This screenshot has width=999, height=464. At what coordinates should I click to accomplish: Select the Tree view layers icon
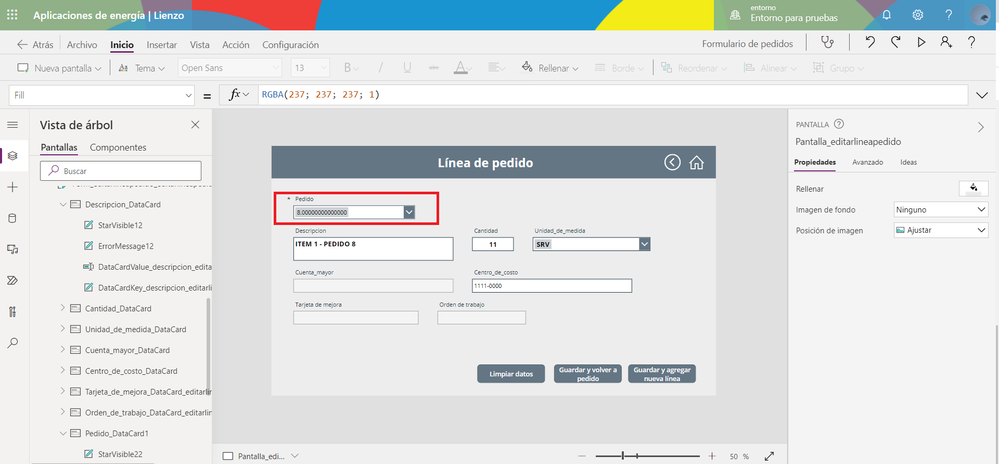(x=13, y=156)
